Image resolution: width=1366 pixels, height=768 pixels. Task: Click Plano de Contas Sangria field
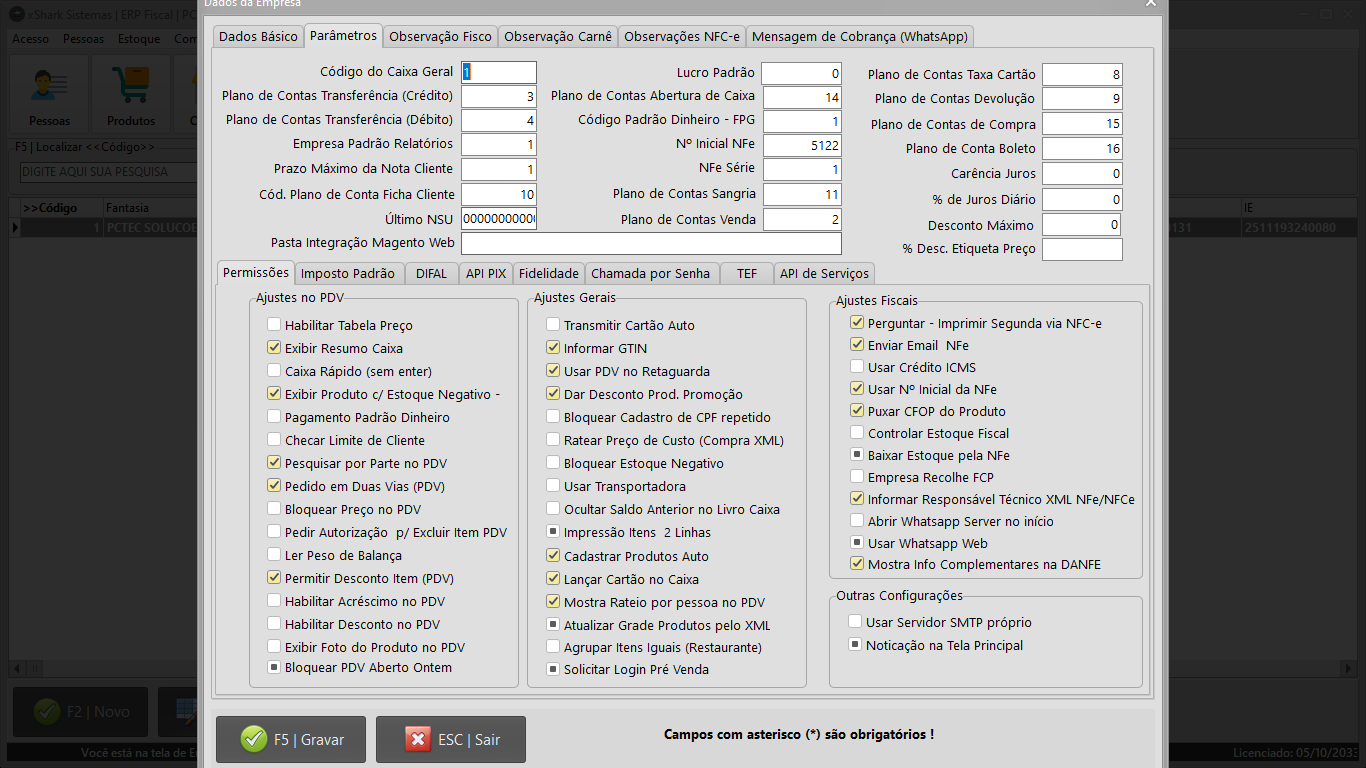tap(801, 194)
